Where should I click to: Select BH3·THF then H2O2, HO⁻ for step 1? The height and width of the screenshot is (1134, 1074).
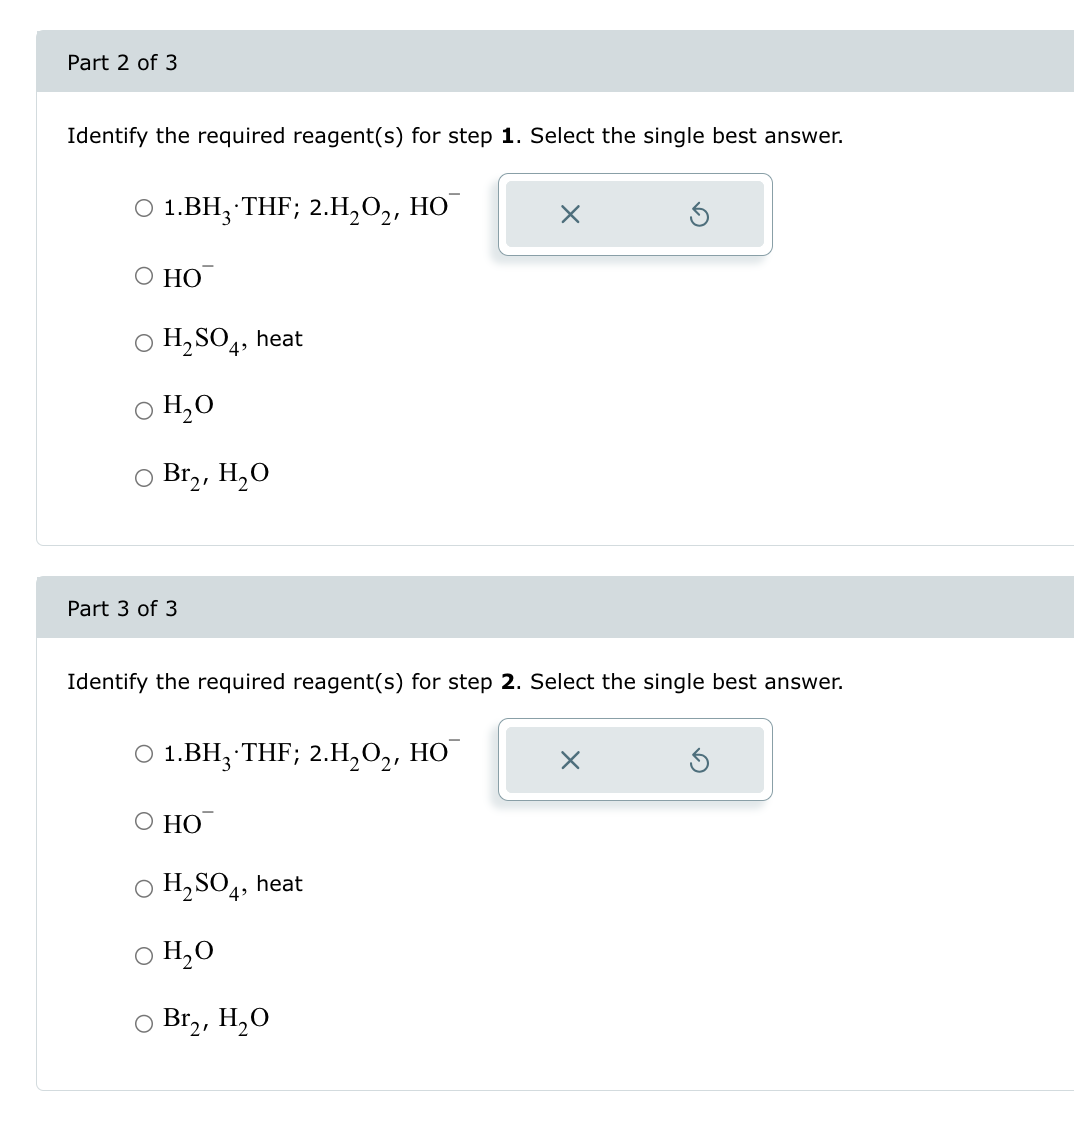coord(143,208)
